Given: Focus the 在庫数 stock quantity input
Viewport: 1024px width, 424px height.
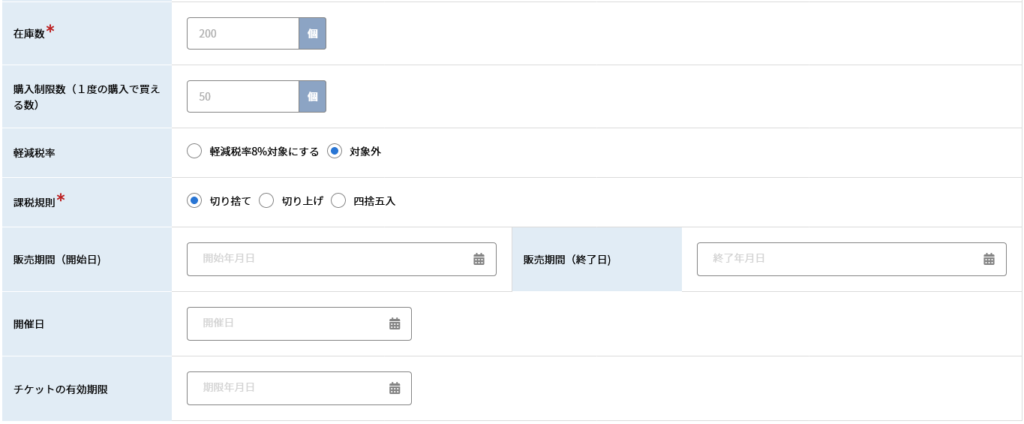Looking at the screenshot, I should pos(243,33).
